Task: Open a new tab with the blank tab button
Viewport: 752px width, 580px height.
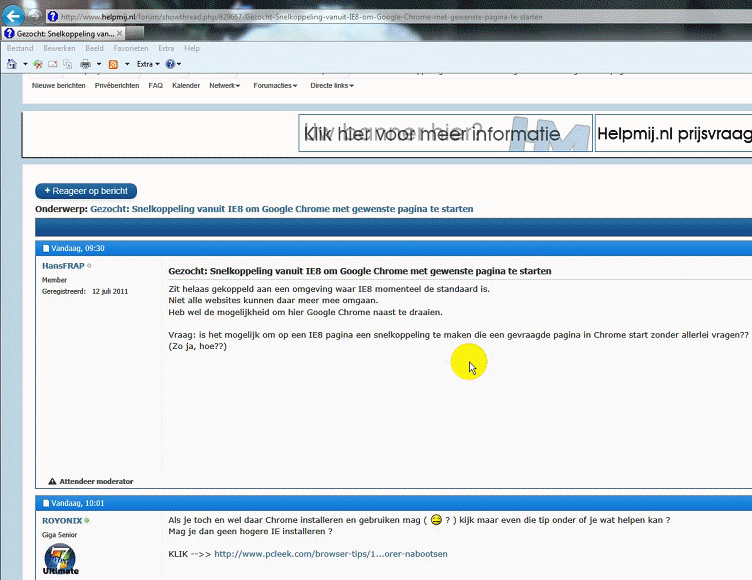Action: (x=135, y=33)
